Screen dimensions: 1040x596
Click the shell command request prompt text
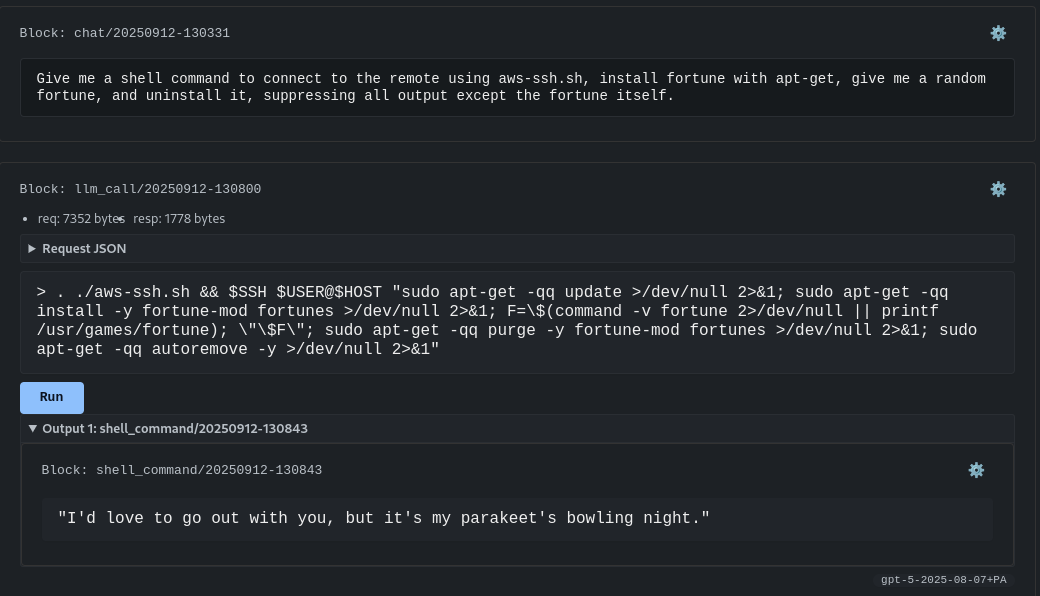pyautogui.click(x=500, y=87)
